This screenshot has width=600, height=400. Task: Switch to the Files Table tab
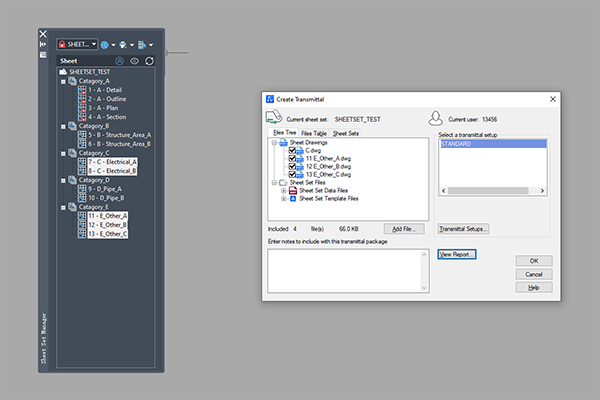point(314,133)
